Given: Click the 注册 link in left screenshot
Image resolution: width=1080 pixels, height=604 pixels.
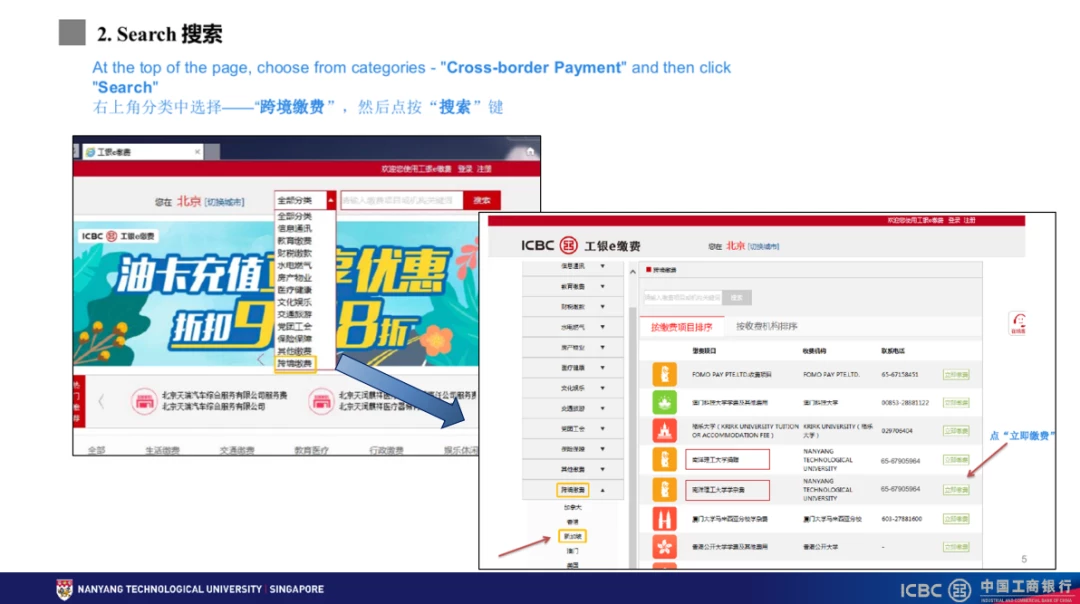Looking at the screenshot, I should click(x=485, y=169).
